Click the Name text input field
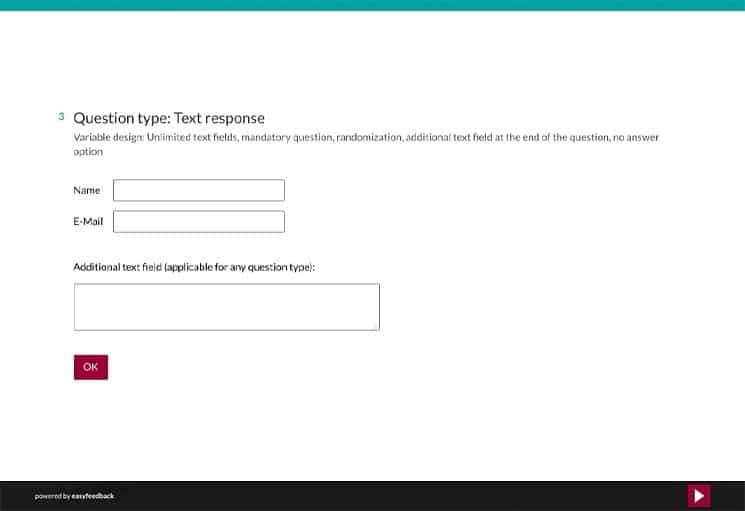Viewport: 745px width, 511px height. [199, 190]
